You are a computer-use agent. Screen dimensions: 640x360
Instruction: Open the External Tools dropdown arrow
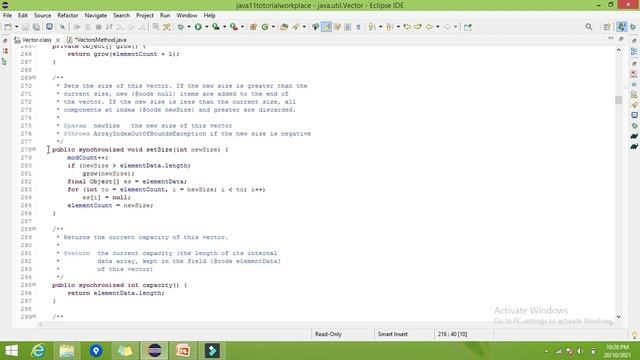pyautogui.click(x=242, y=27)
